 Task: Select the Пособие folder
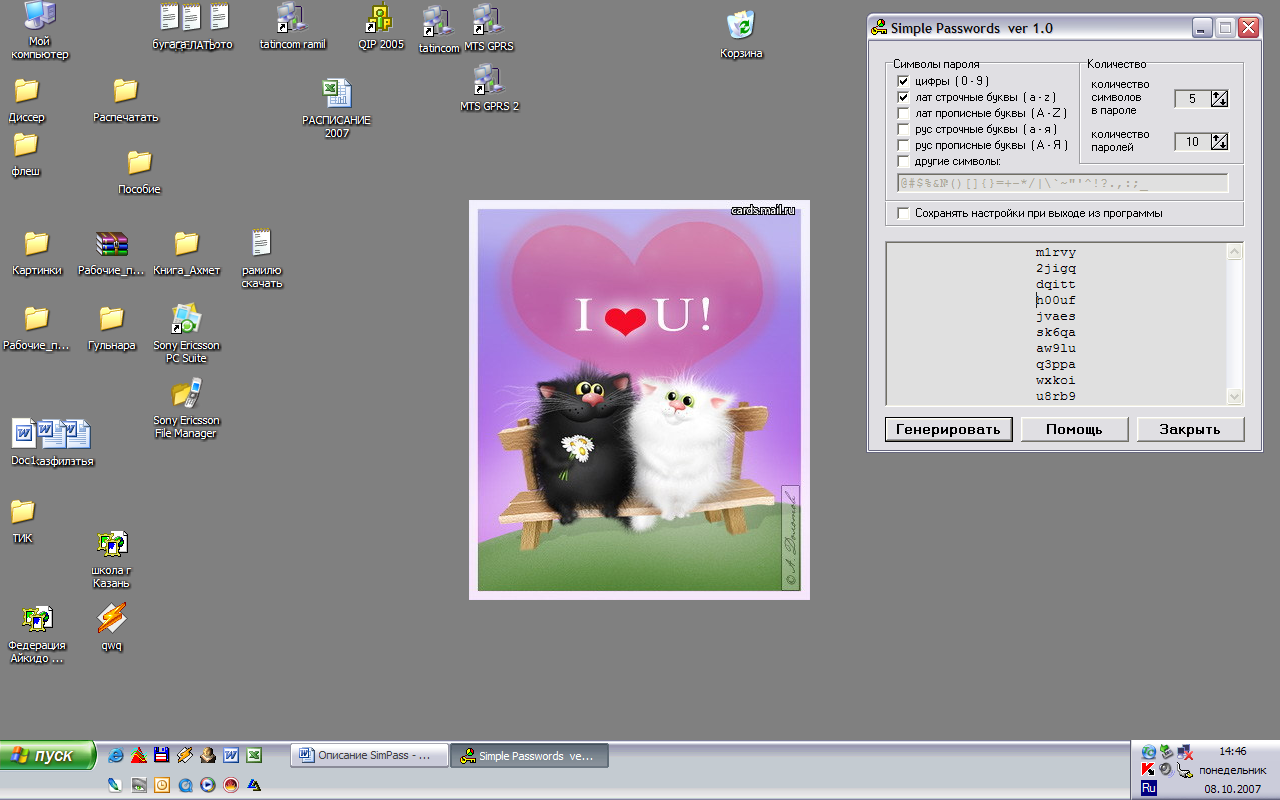139,172
